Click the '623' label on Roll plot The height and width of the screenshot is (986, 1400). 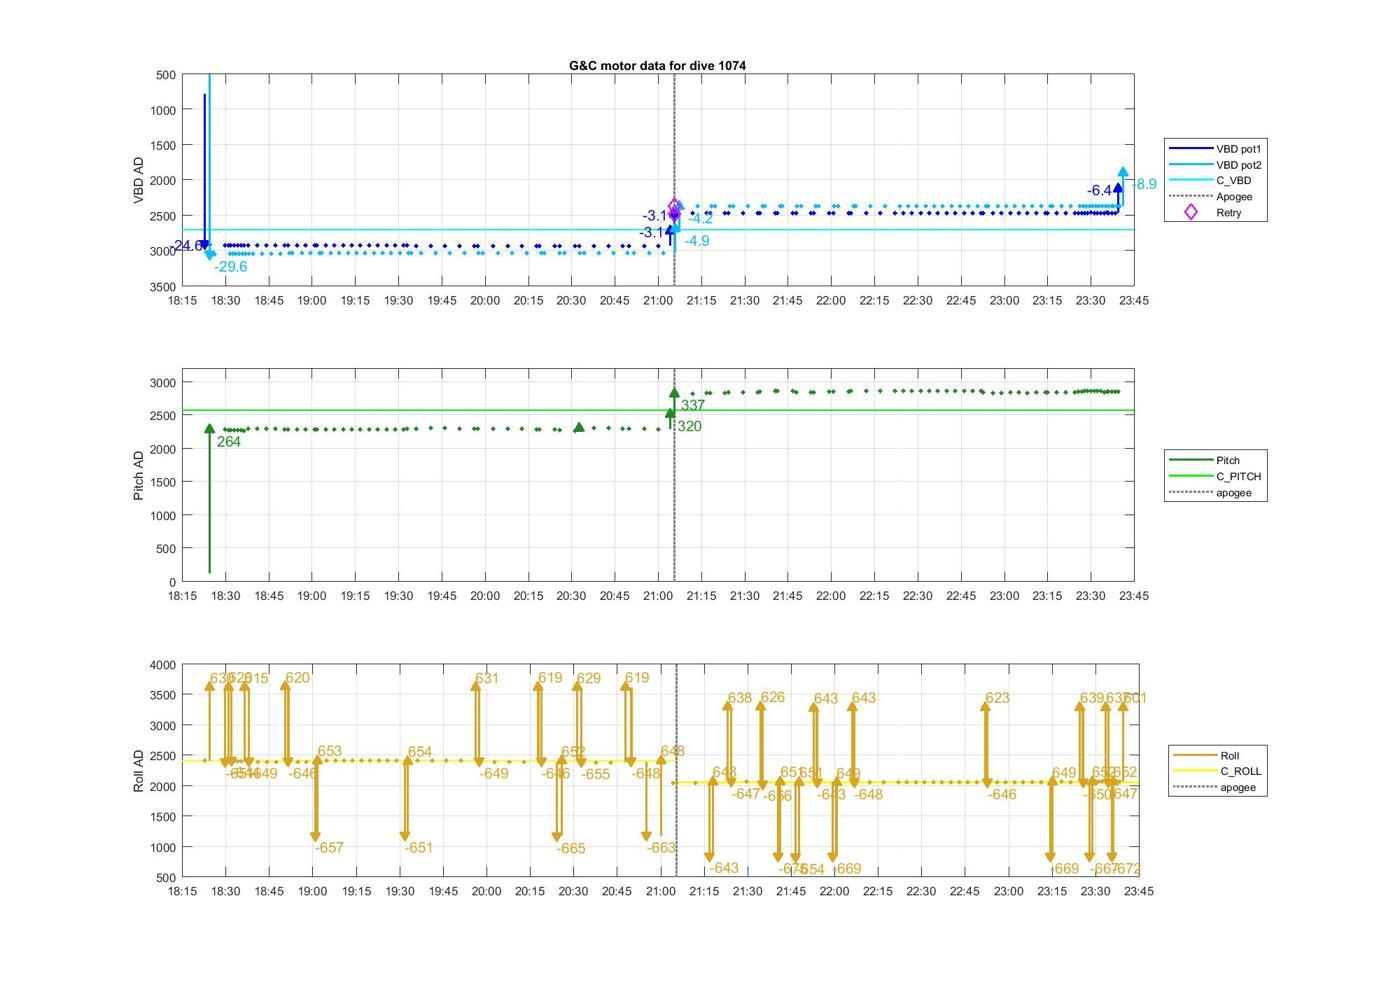point(997,699)
